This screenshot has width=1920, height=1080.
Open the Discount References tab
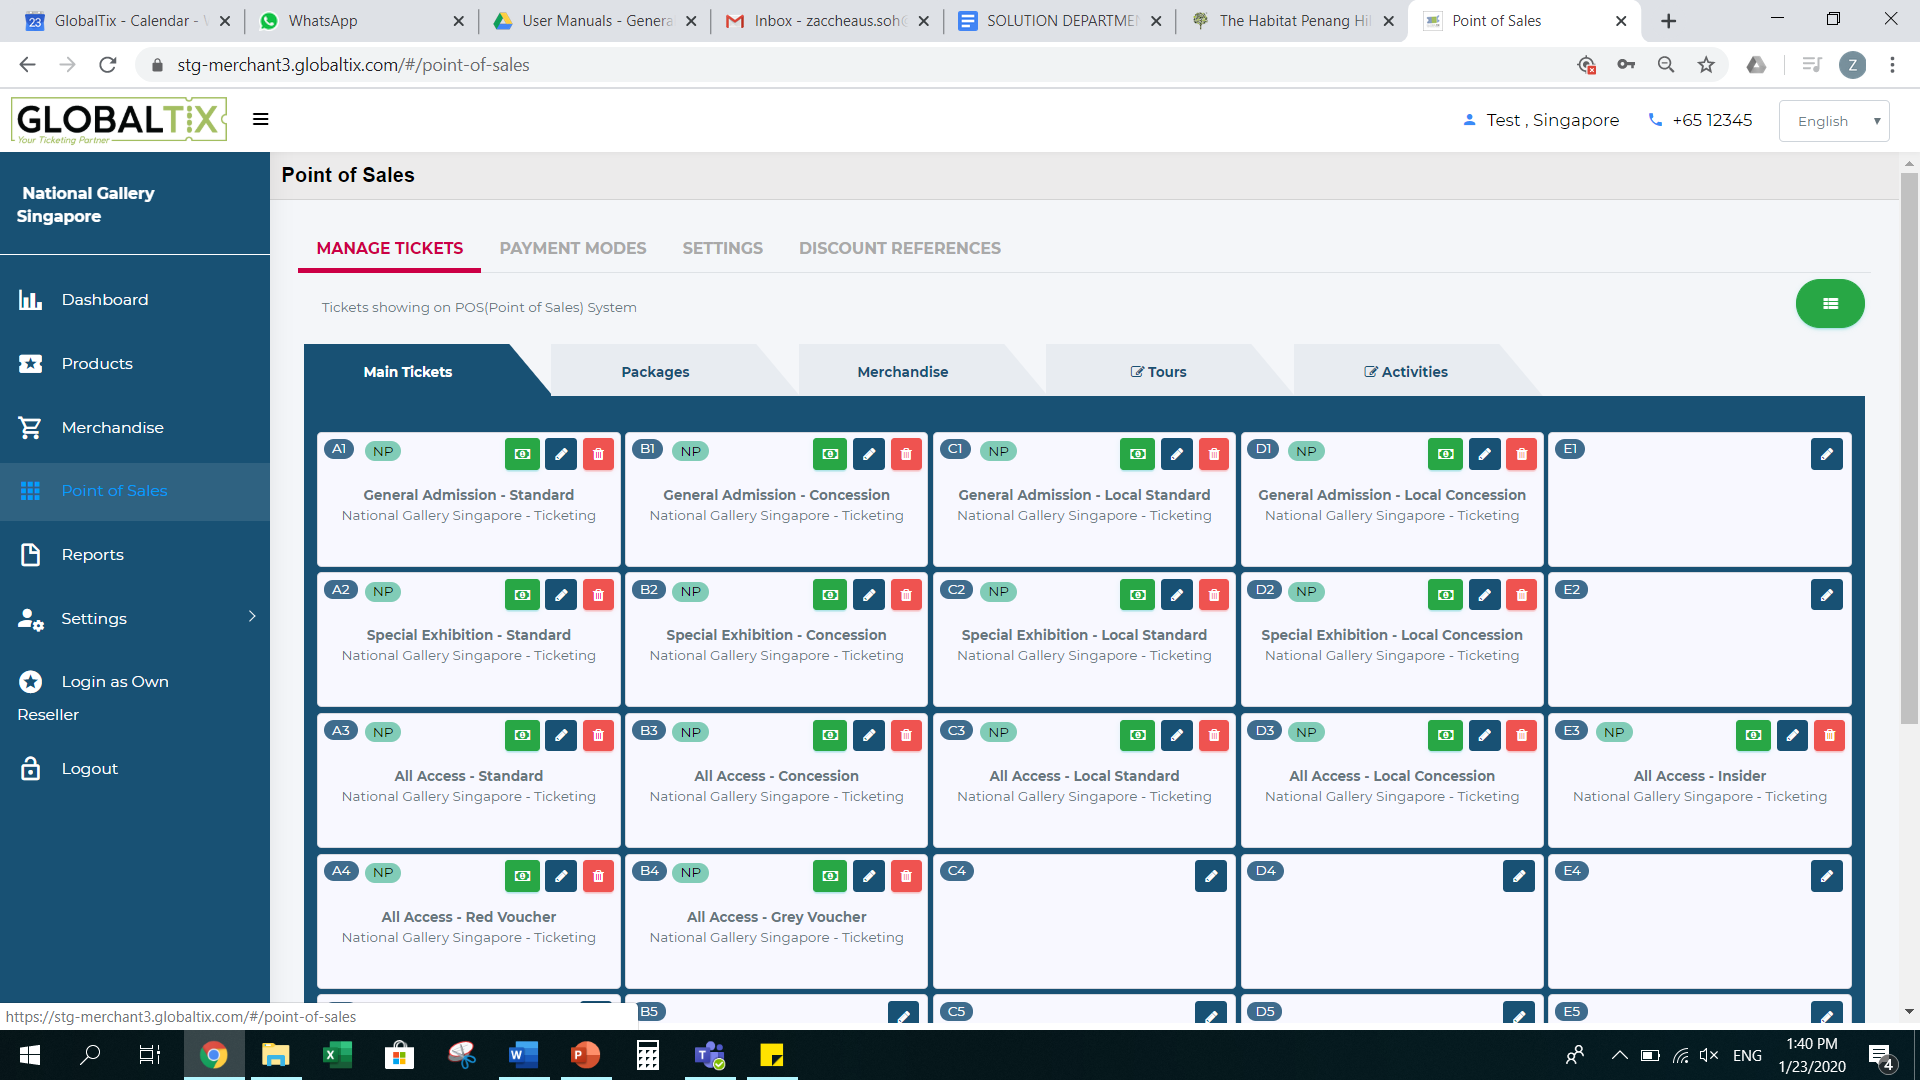coord(899,248)
